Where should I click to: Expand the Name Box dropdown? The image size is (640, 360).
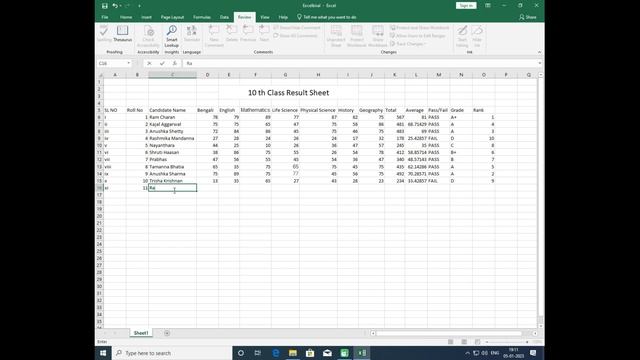[x=129, y=63]
